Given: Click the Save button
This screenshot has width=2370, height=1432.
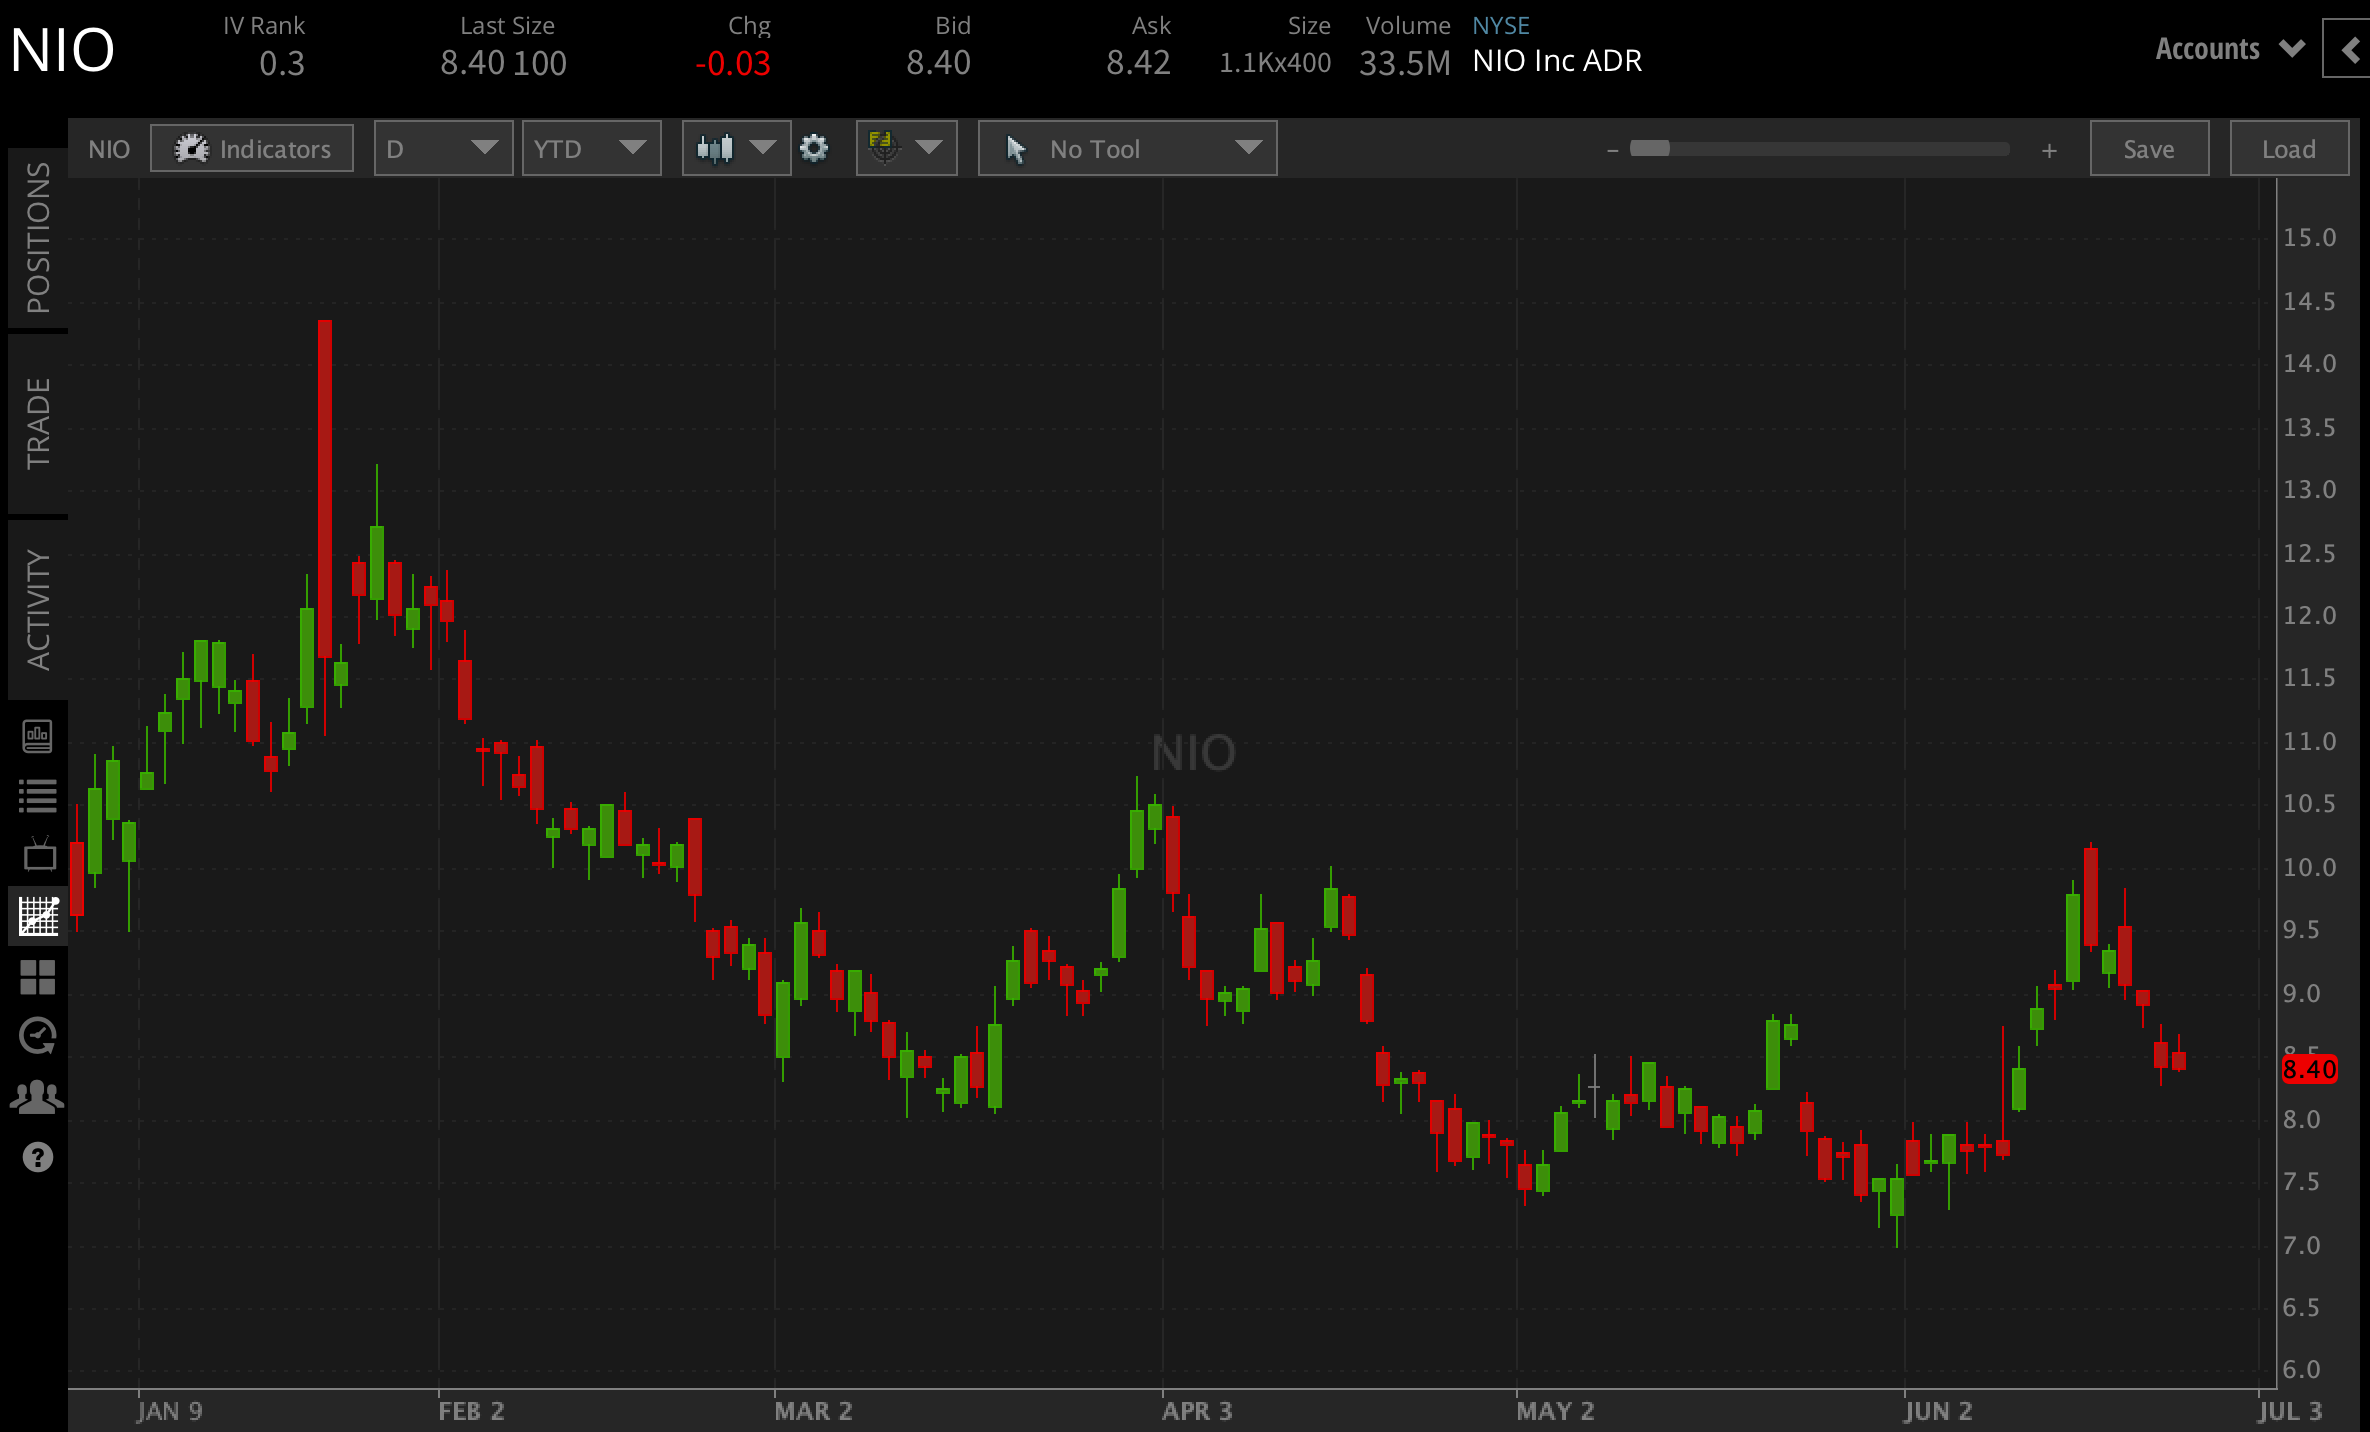Looking at the screenshot, I should tap(2148, 148).
